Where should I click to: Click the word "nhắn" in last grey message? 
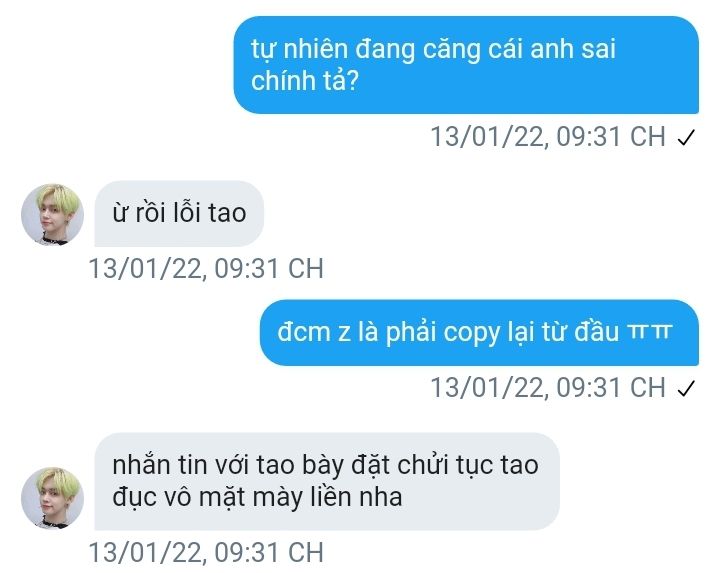click(x=141, y=465)
